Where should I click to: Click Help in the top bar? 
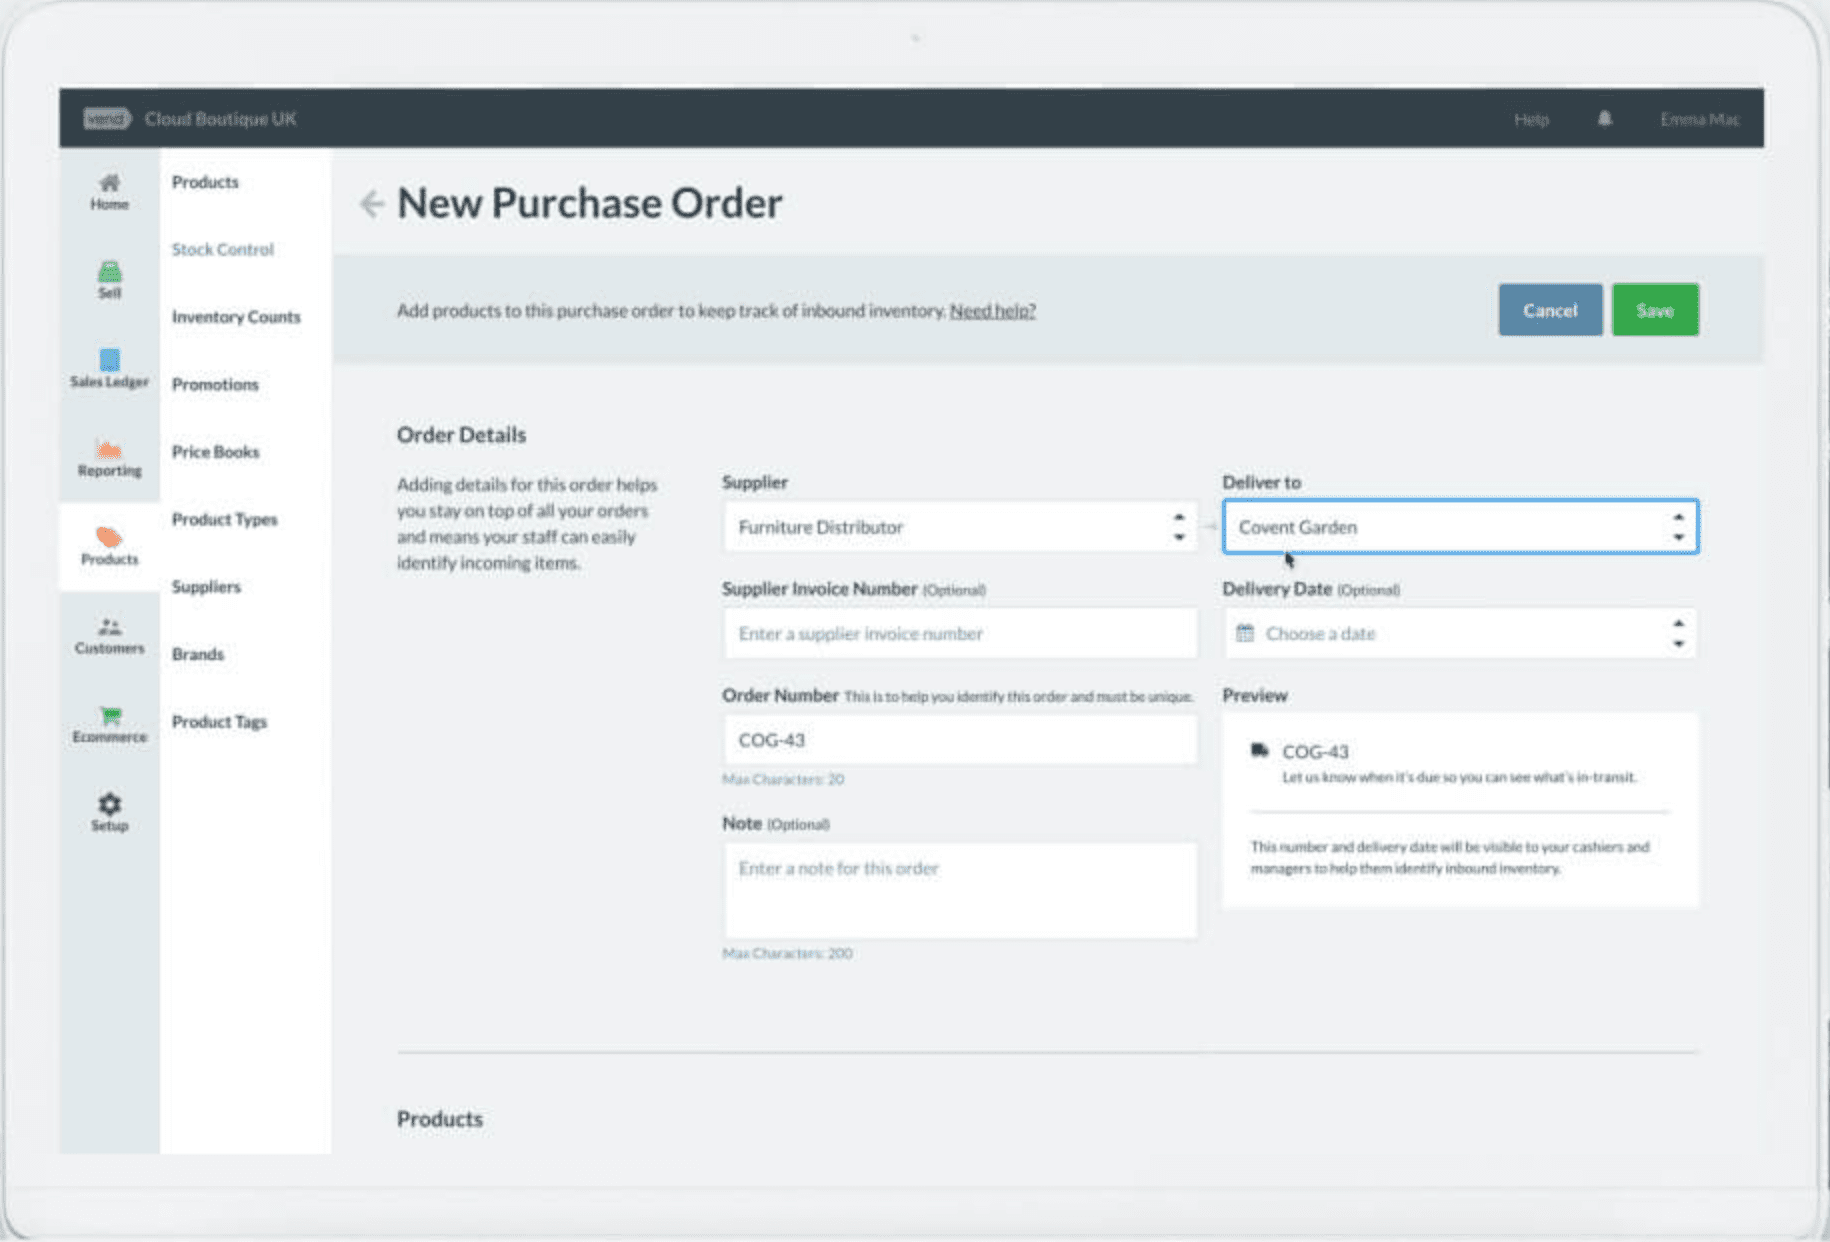pyautogui.click(x=1531, y=119)
